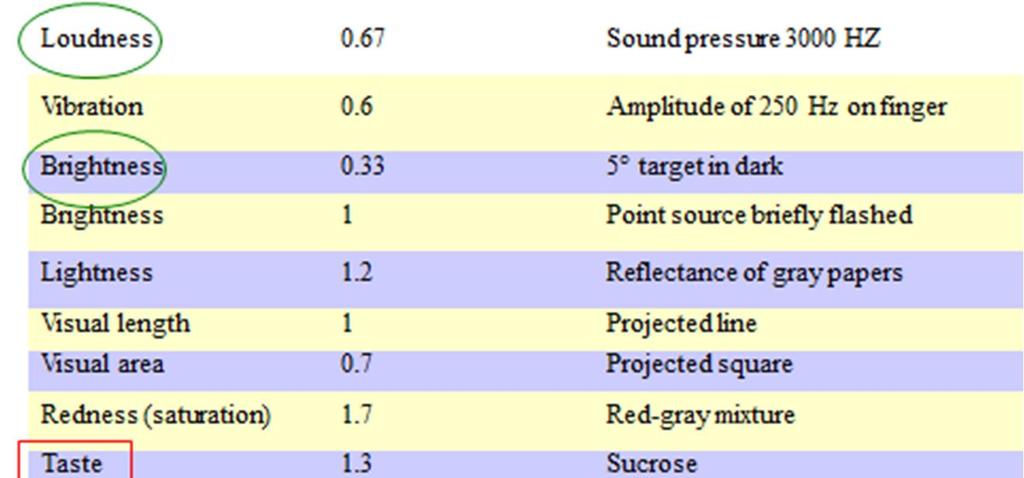The height and width of the screenshot is (478, 1024).
Task: Select the Projected line cell
Action: click(x=680, y=324)
